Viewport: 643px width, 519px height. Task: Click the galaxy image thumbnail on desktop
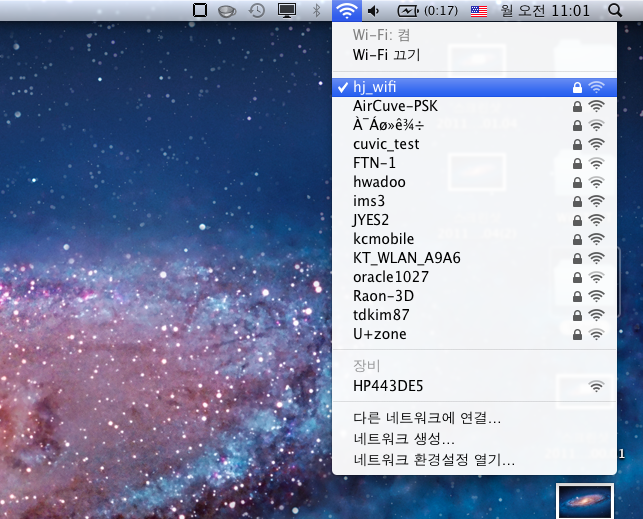point(585,501)
